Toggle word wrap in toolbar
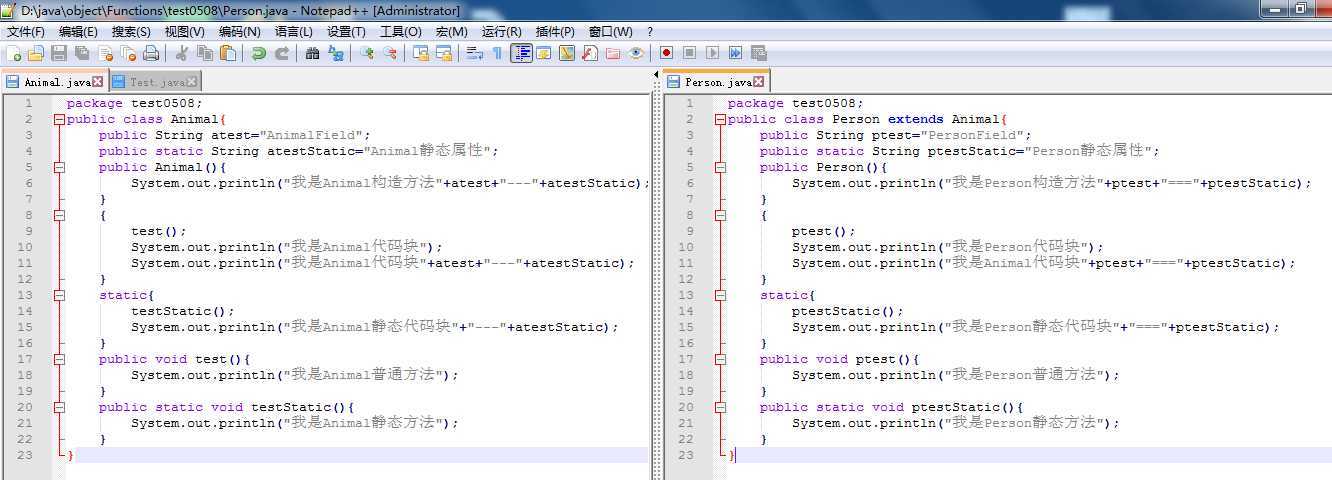The width and height of the screenshot is (1332, 480). click(473, 53)
